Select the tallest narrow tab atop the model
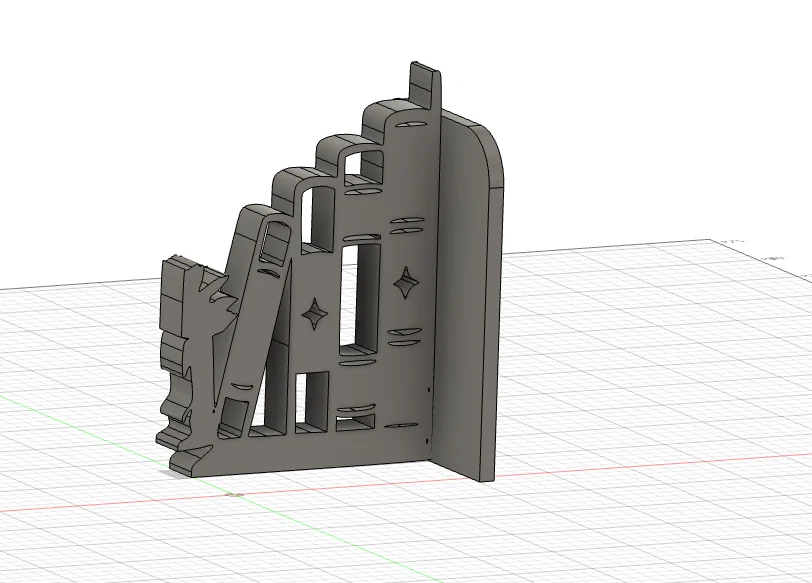Screen dimensions: 812x583 (x=426, y=86)
